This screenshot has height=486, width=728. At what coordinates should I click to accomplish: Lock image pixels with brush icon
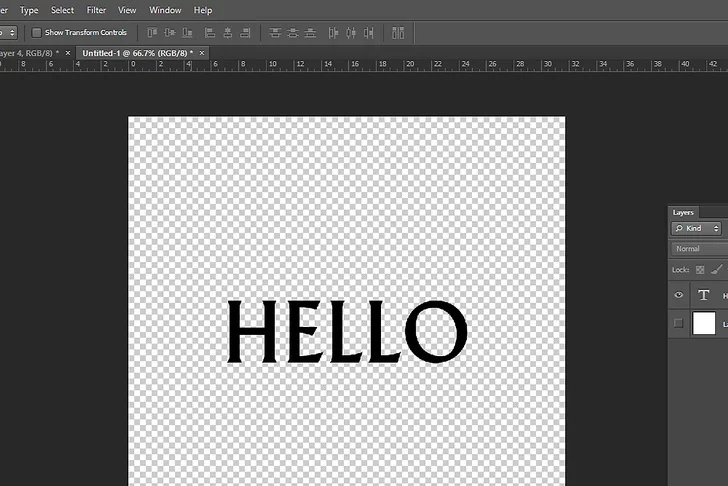pos(717,269)
